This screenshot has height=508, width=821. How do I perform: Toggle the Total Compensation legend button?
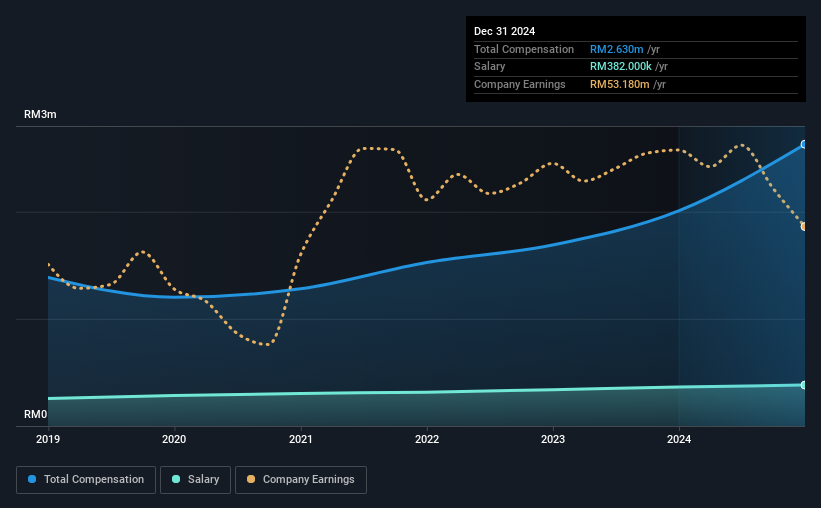[x=86, y=480]
